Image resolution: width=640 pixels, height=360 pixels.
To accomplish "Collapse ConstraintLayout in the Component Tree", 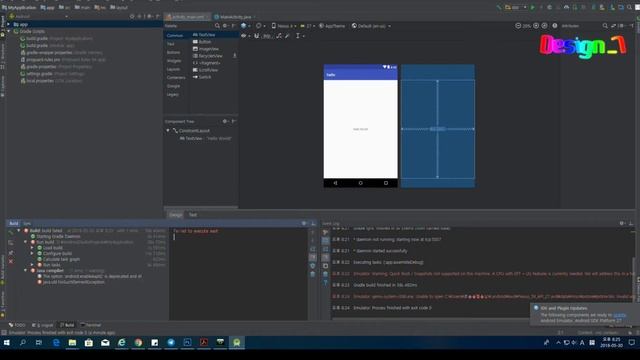I will 168,131.
